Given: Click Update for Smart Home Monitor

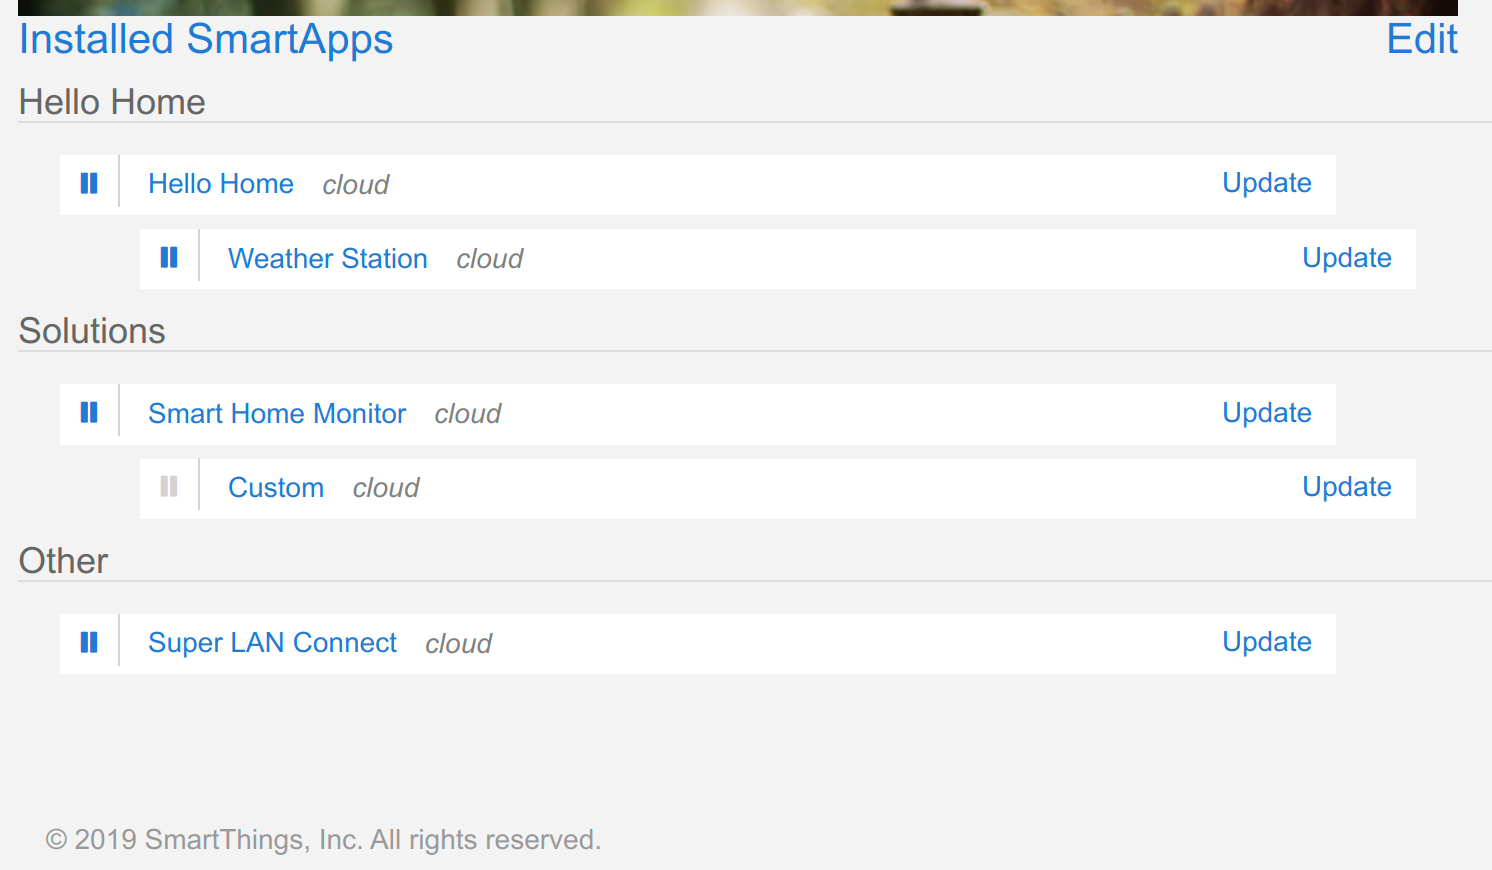Looking at the screenshot, I should pyautogui.click(x=1267, y=413).
